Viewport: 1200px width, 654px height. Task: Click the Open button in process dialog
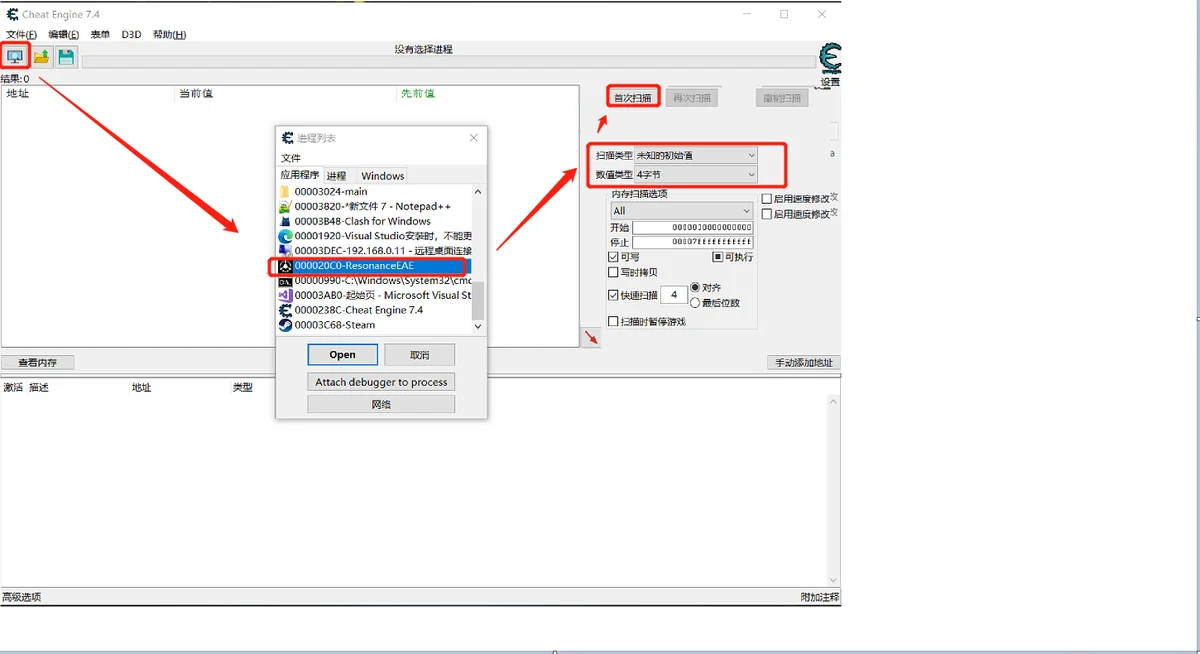click(342, 355)
